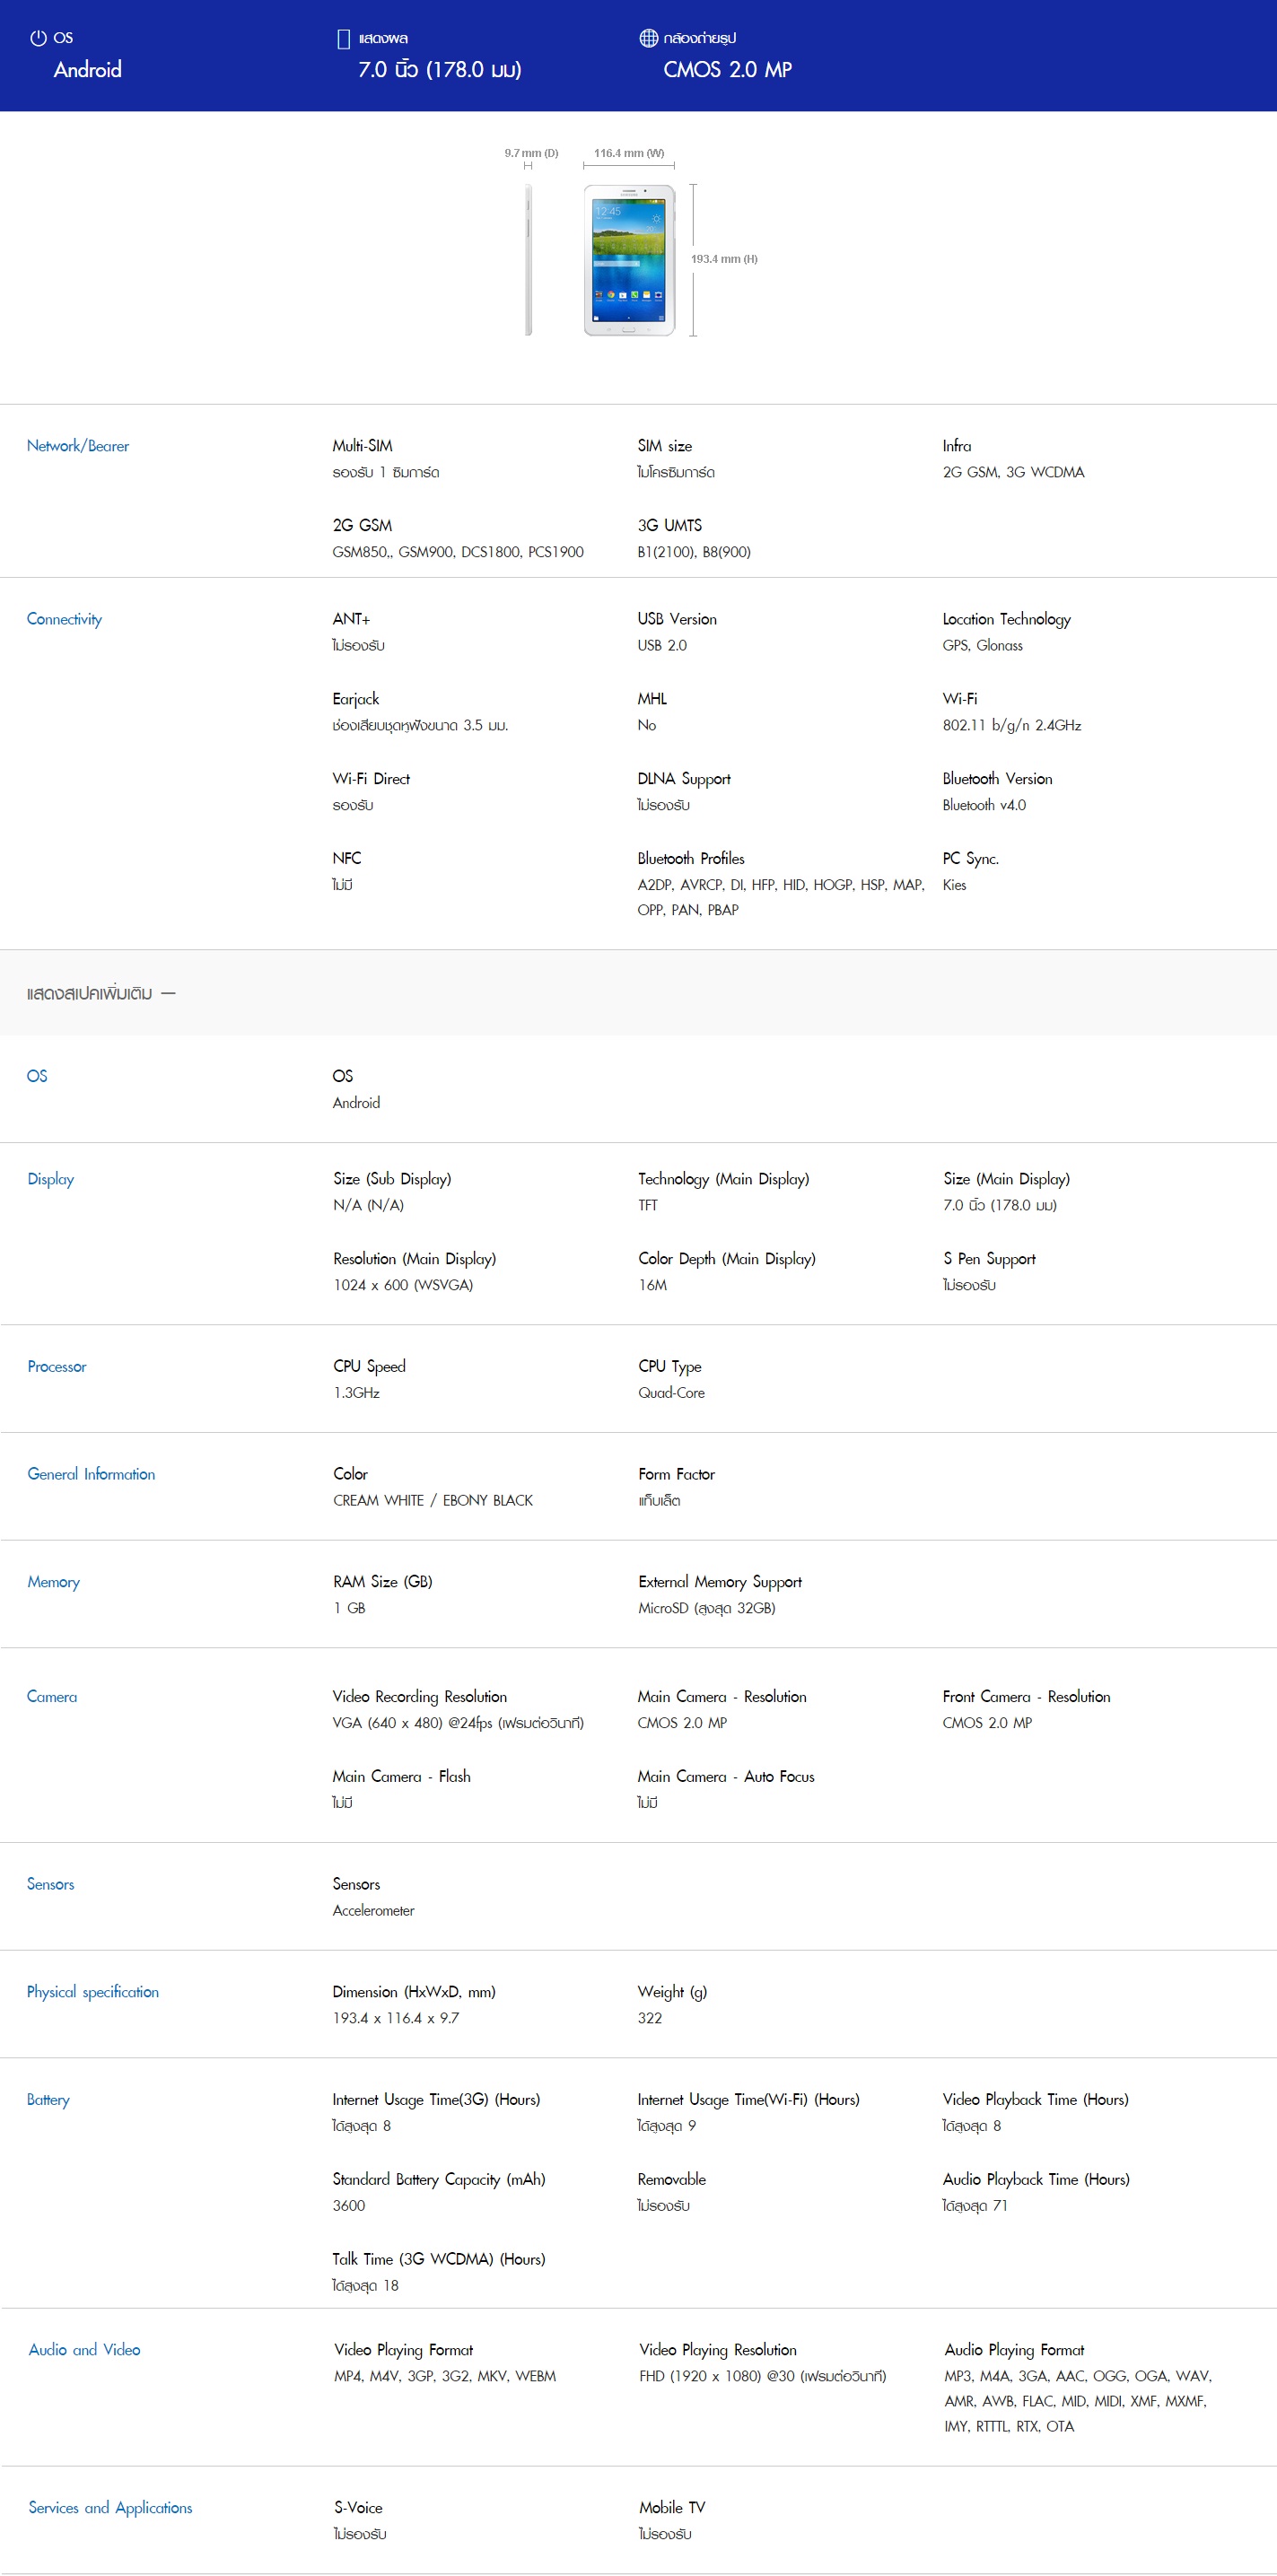The image size is (1277, 2576).
Task: Click 'GSM850,, GSM900, DCS1800, PCS1900' value
Action: coord(458,552)
